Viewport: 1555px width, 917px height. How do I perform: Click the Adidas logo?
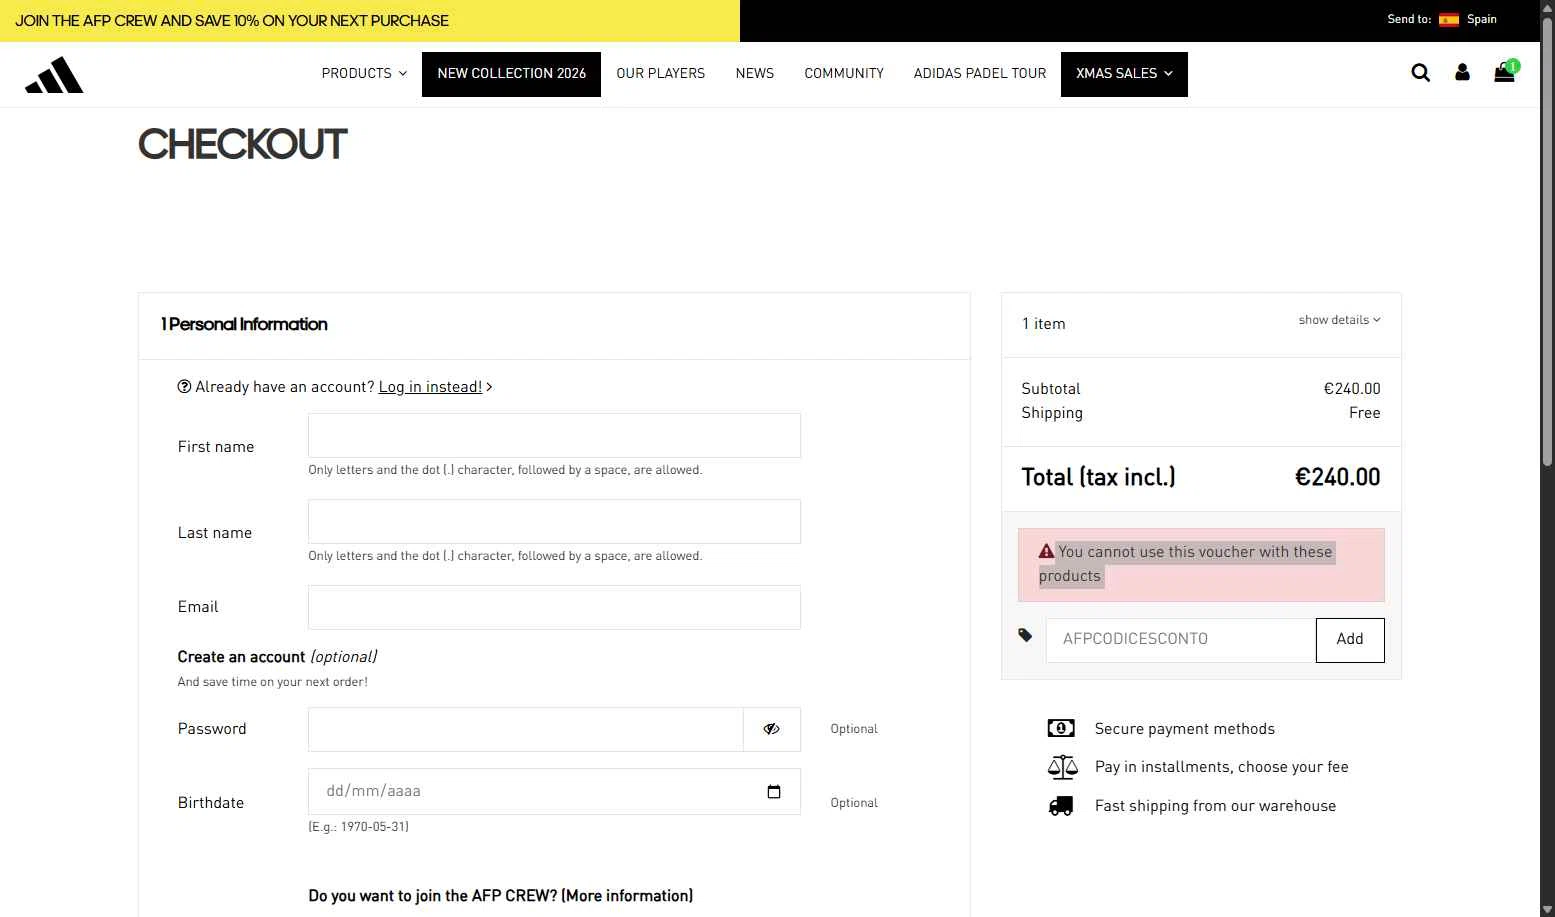(54, 75)
